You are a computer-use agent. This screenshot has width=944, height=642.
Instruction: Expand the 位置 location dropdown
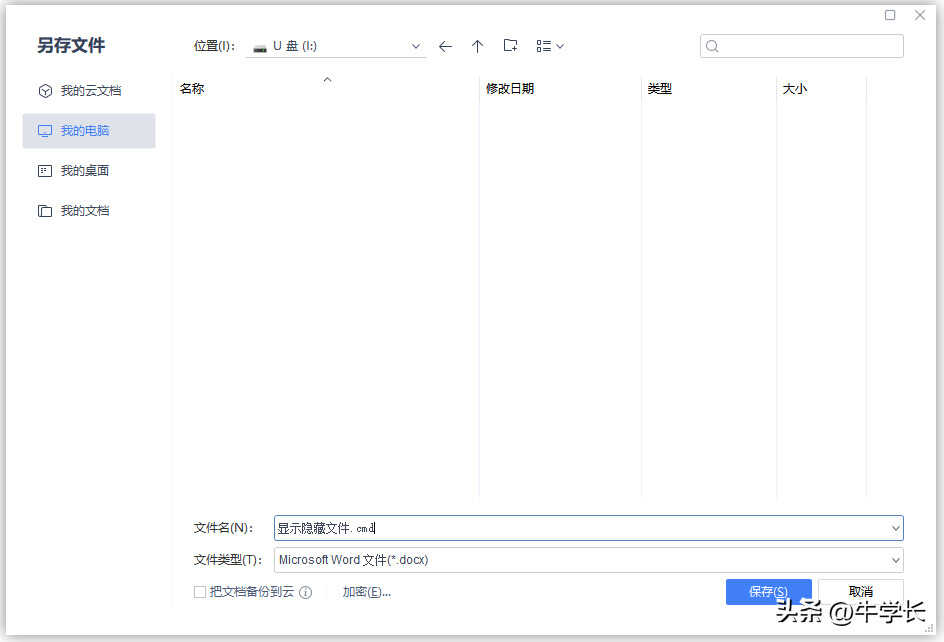pos(415,46)
